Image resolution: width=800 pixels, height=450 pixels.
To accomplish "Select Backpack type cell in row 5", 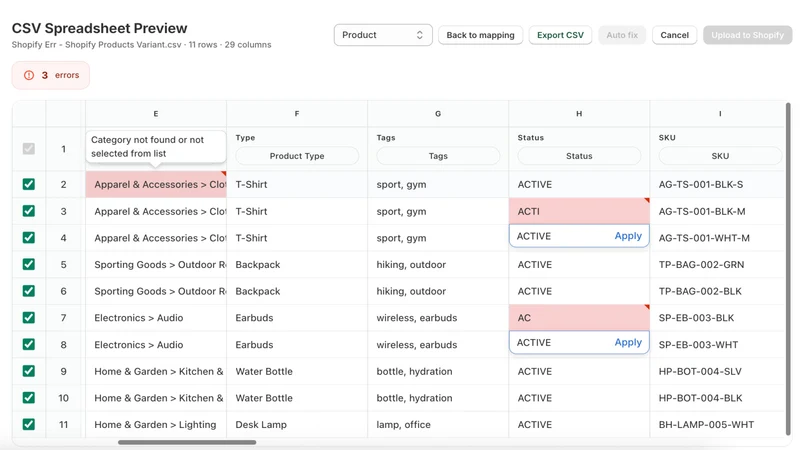I will click(x=297, y=264).
